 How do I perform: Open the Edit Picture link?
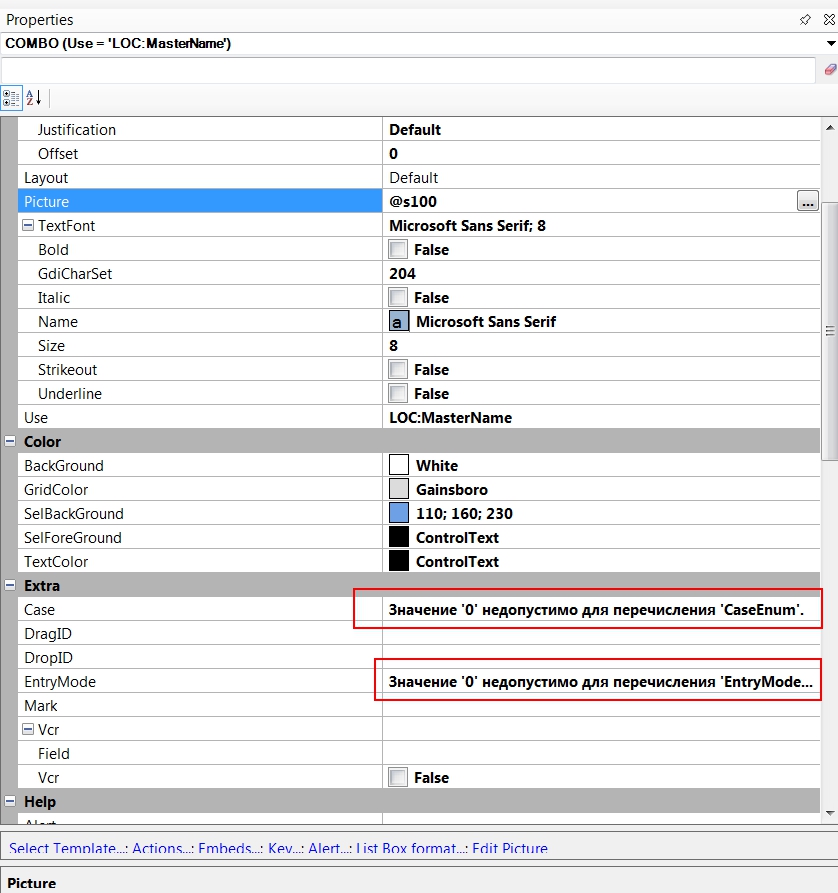click(x=510, y=848)
